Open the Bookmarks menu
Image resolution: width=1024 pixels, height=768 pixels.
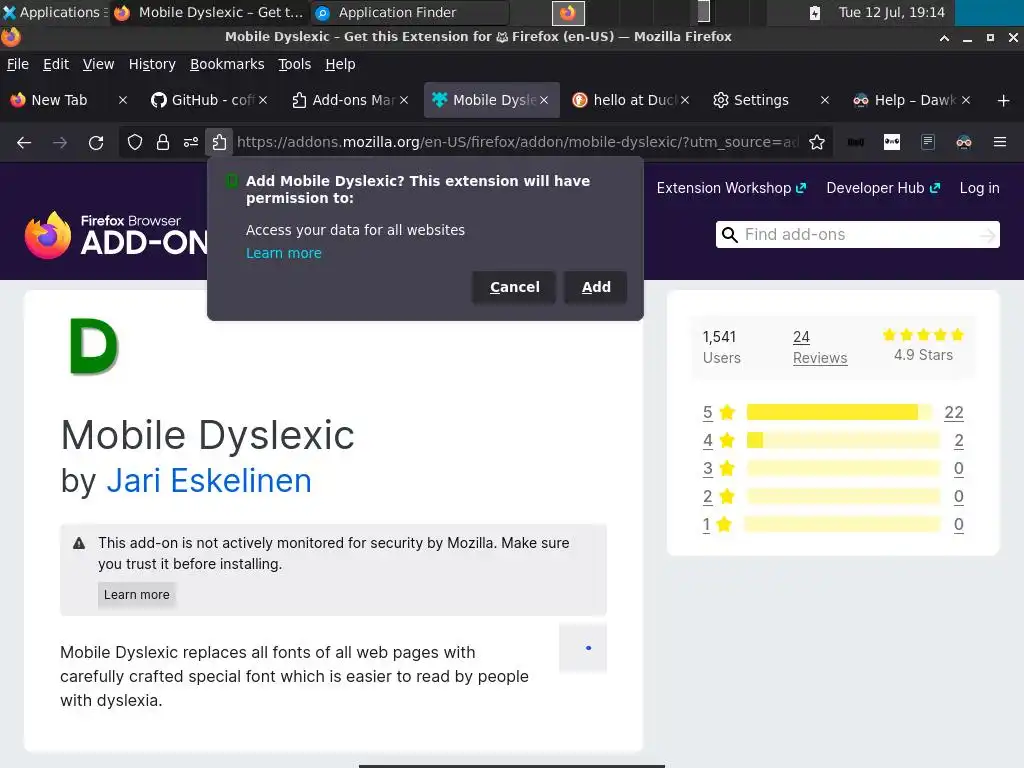coord(227,64)
